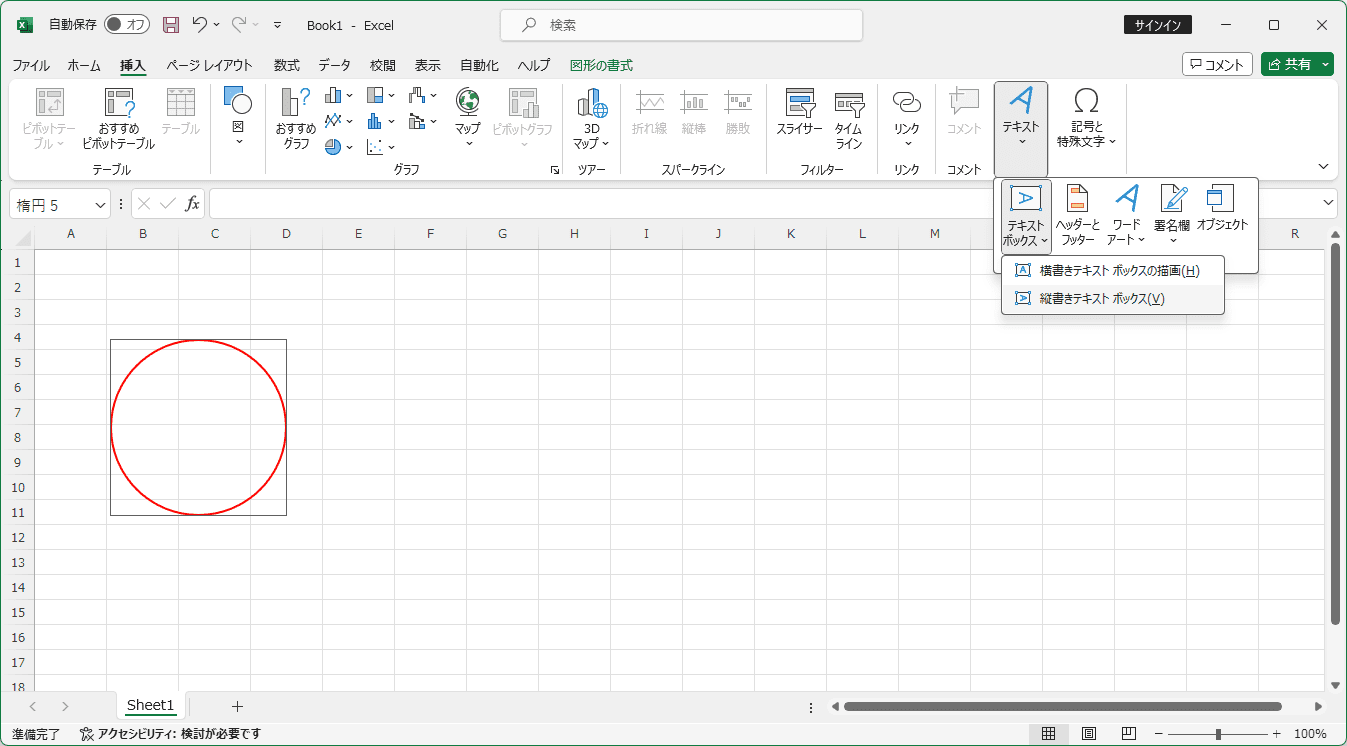Switch to page layout view
The width and height of the screenshot is (1347, 746).
(x=1089, y=734)
